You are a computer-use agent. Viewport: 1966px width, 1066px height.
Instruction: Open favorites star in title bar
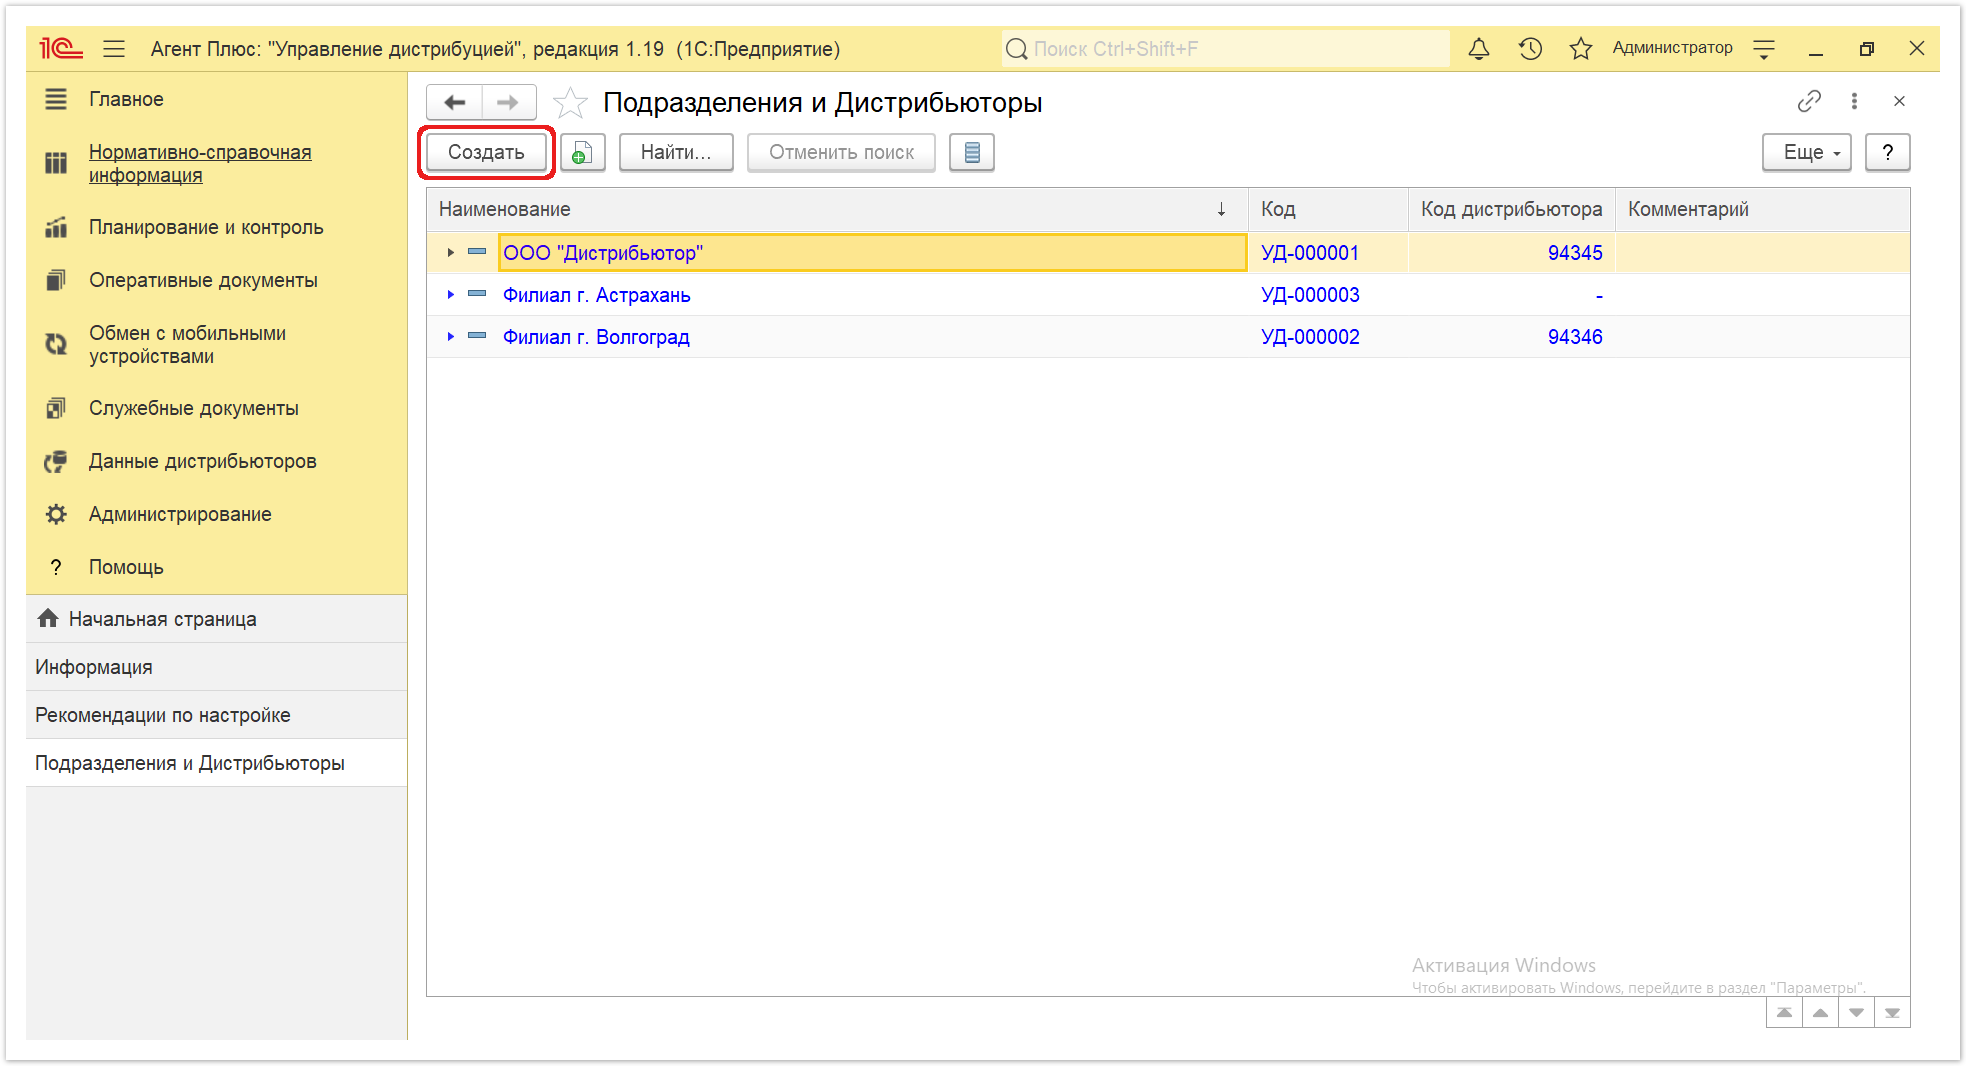(1580, 48)
